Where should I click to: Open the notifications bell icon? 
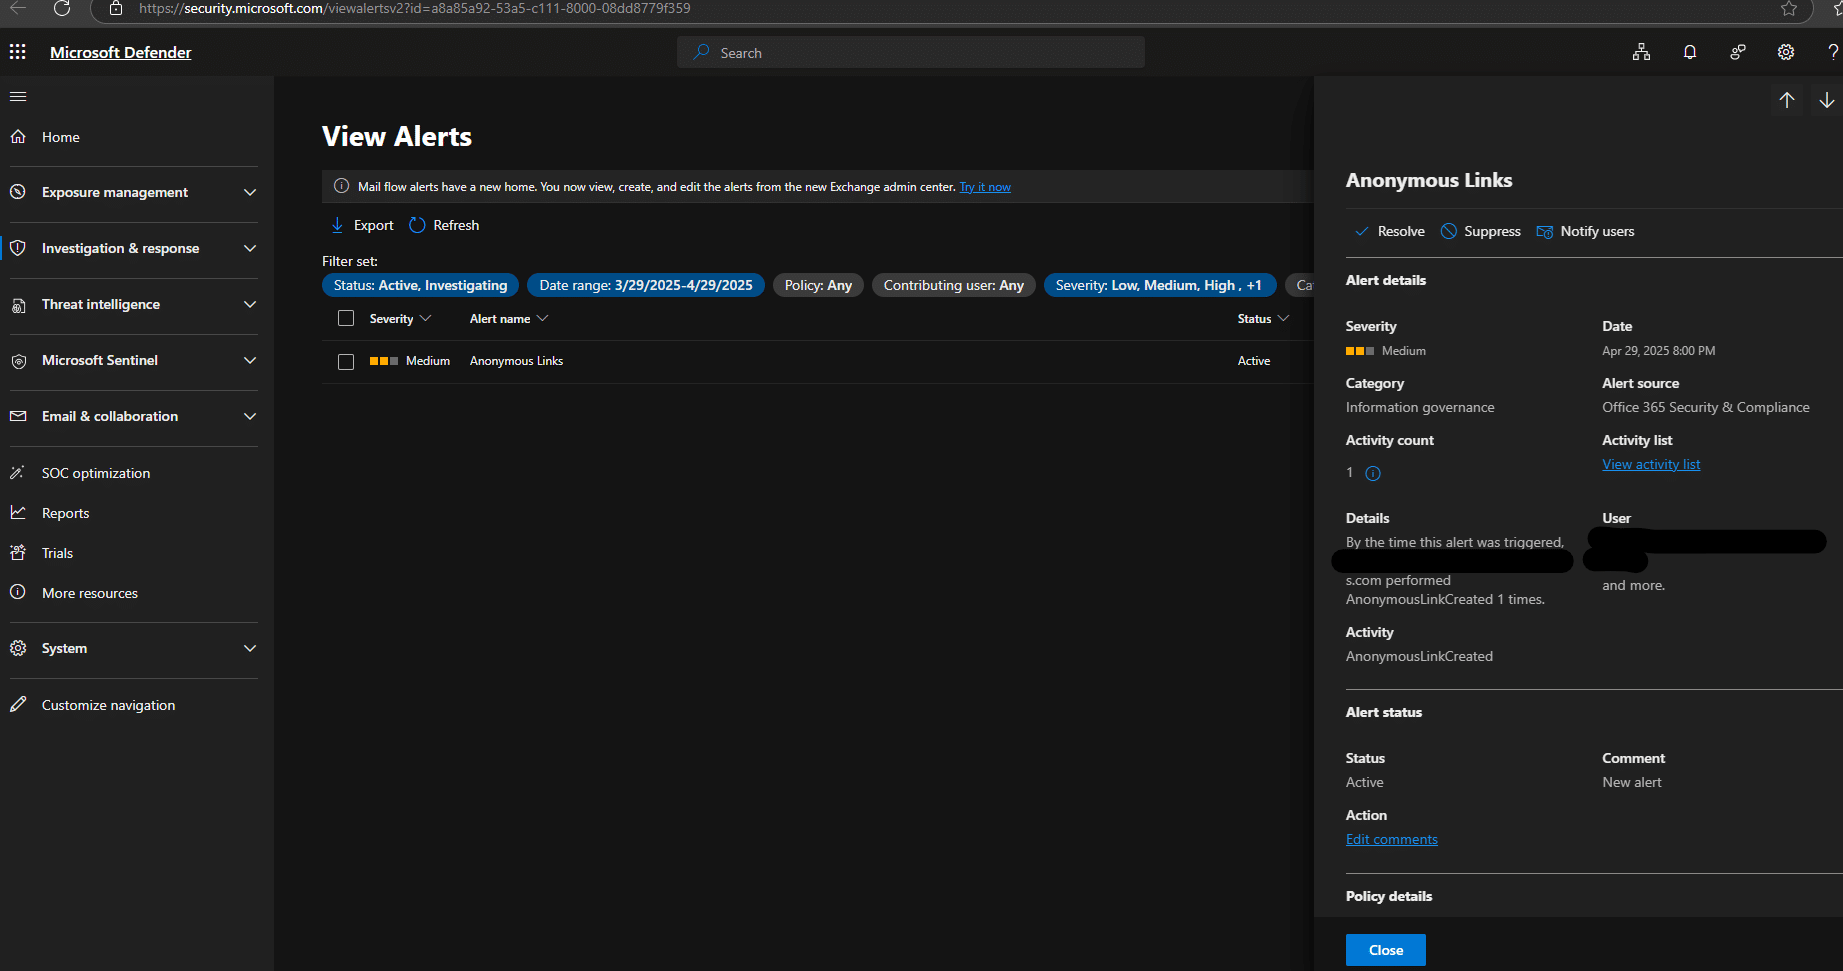[1690, 52]
